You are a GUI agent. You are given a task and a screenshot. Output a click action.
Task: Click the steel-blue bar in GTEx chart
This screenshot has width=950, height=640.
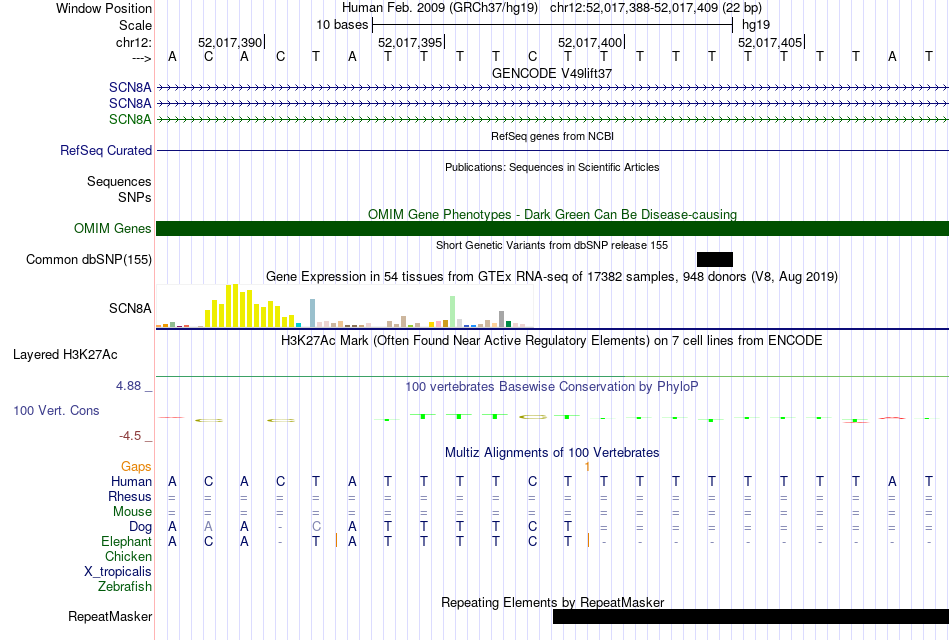(x=313, y=313)
